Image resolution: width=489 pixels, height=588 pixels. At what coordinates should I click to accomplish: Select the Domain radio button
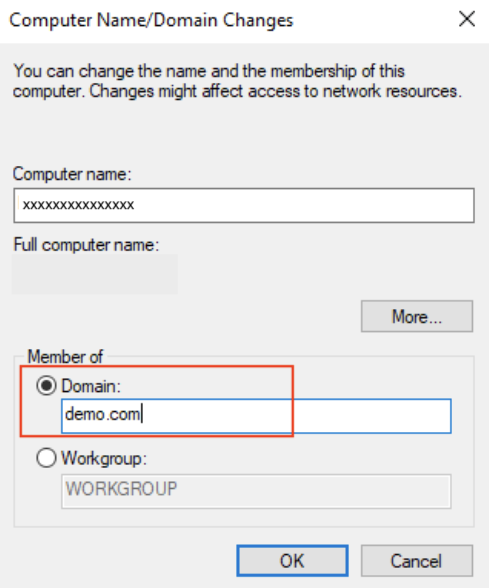pyautogui.click(x=46, y=386)
